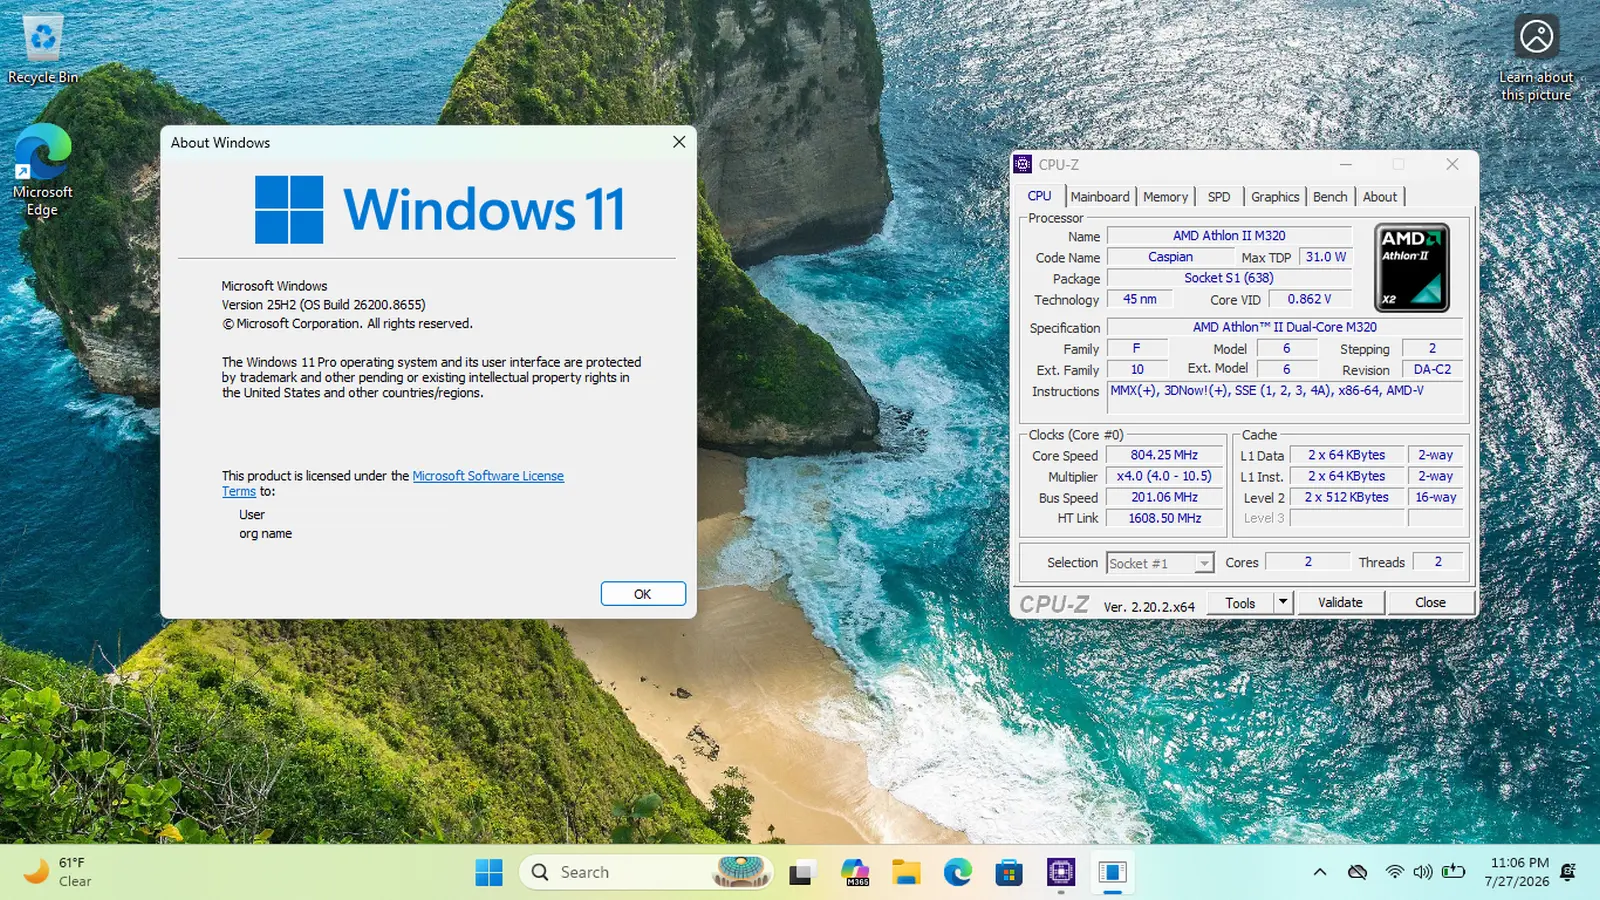This screenshot has height=900, width=1600.
Task: Switch to the Bench tab
Action: [1330, 197]
